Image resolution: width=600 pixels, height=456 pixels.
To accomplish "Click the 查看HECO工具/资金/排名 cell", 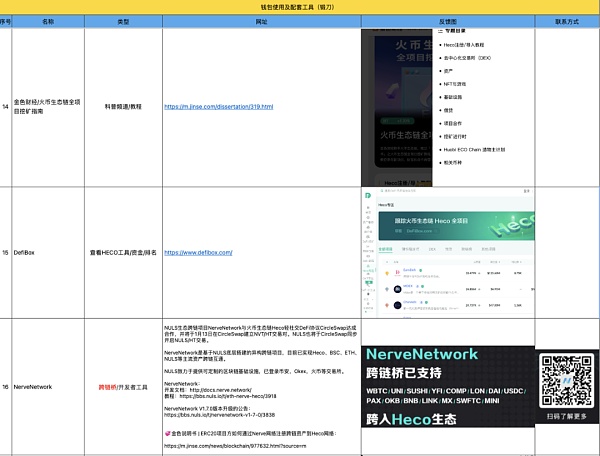I will tap(122, 253).
